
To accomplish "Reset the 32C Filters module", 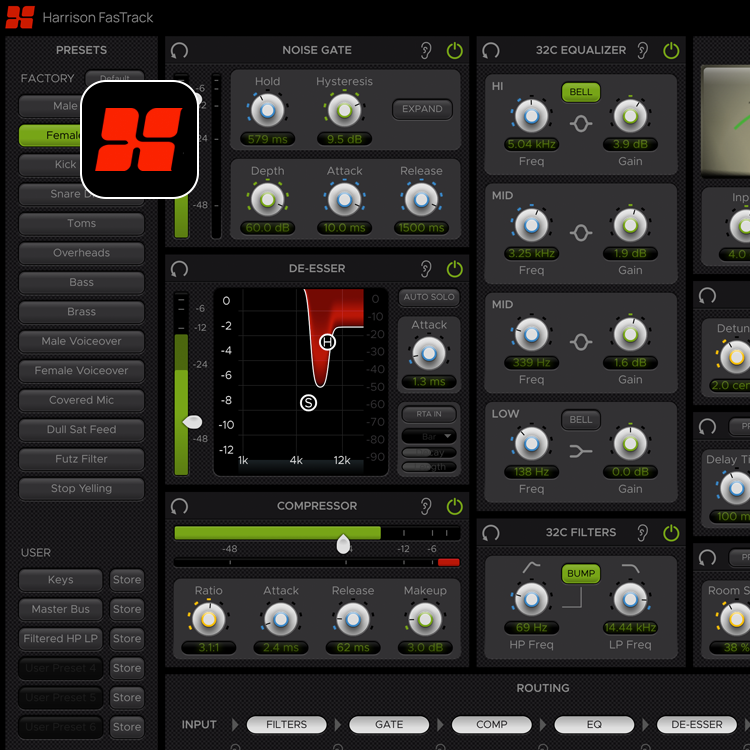I will 490,533.
